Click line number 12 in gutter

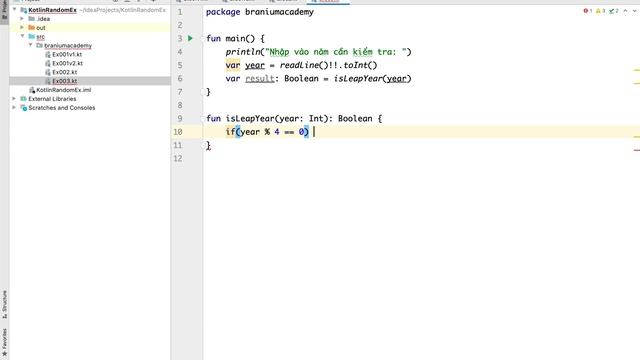(x=178, y=158)
